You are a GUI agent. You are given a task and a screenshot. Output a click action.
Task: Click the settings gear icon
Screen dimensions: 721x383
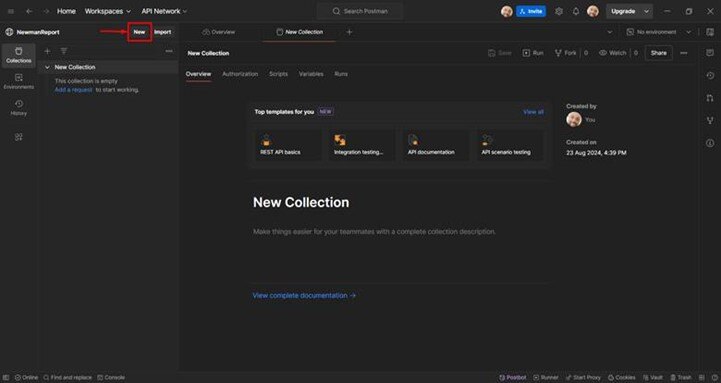(559, 11)
